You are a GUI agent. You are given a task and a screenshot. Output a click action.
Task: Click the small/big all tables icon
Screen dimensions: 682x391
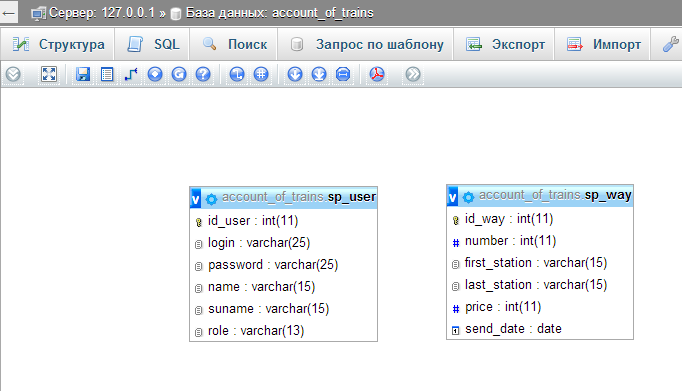[295, 74]
